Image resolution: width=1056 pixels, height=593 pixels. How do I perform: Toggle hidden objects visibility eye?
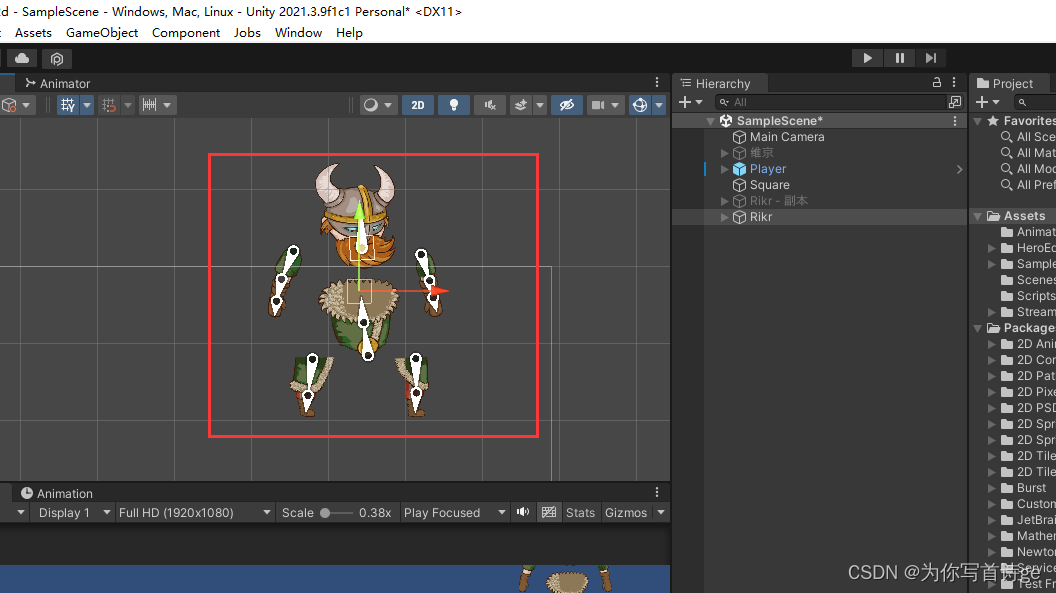567,105
